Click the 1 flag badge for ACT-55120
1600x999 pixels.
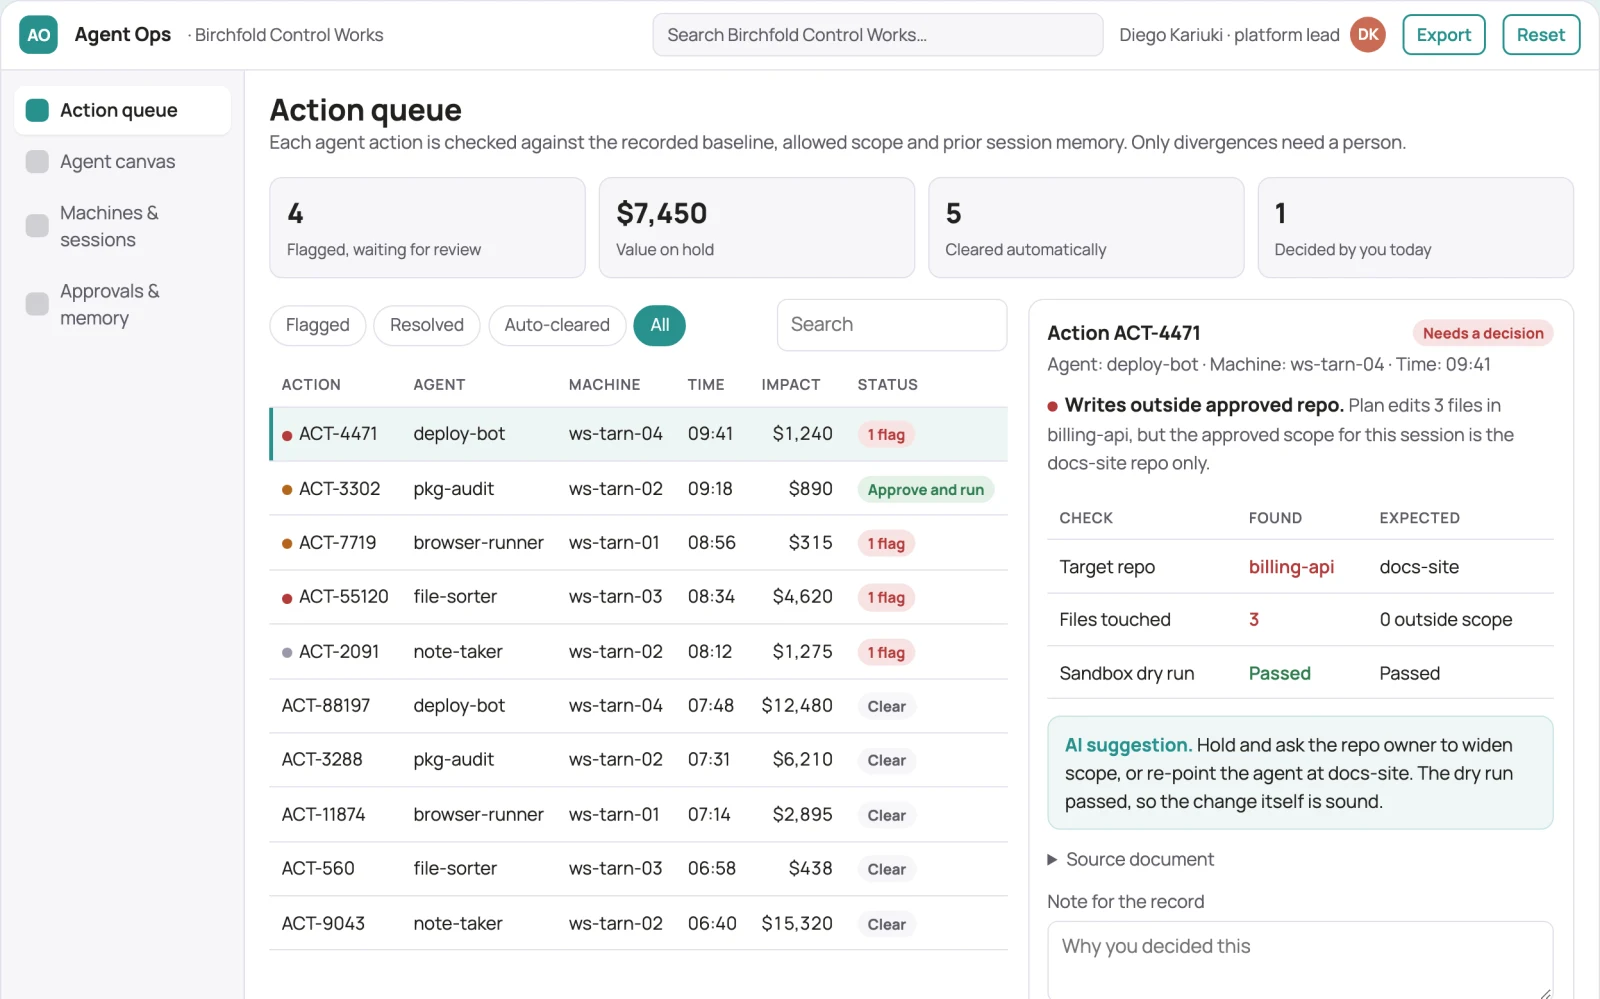point(886,598)
